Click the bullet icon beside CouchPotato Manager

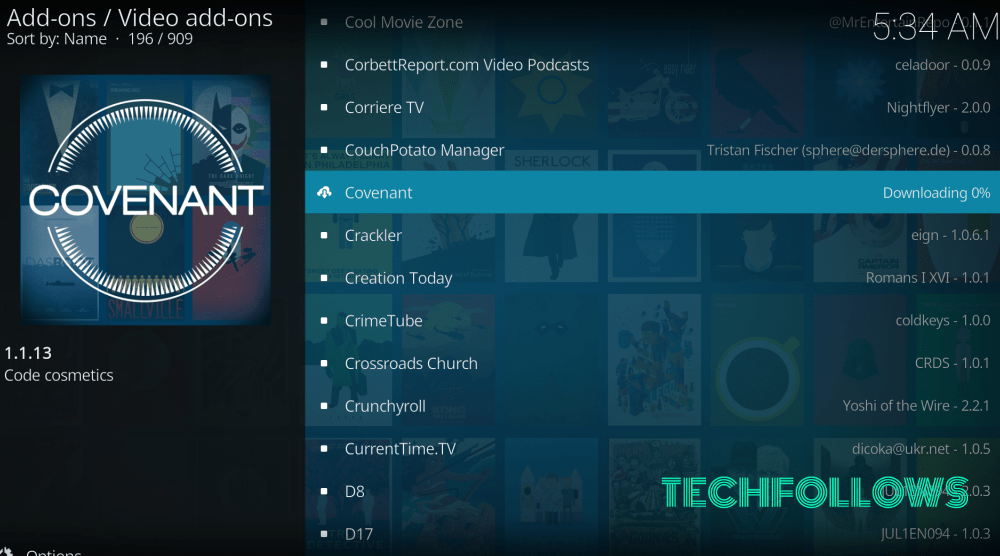tap(324, 150)
